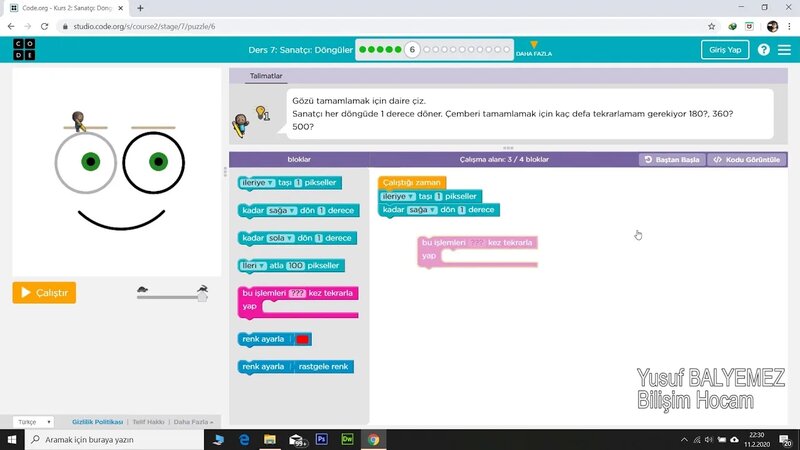Open Chrome three-dot menu

point(789,27)
